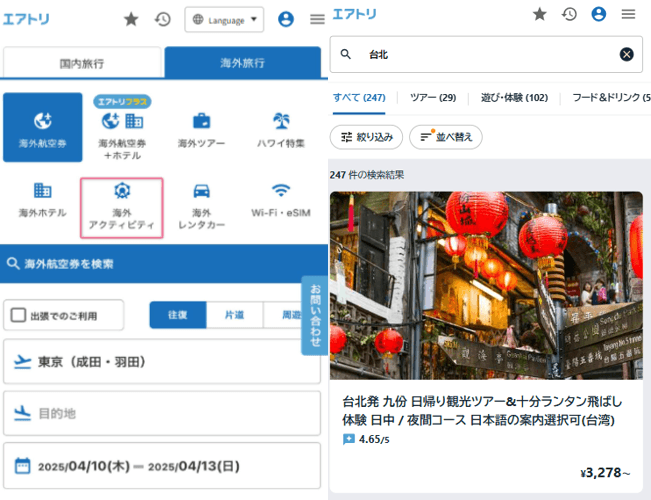Click the お問い合わせ contact side button
Image resolution: width=651 pixels, height=500 pixels.
pos(315,316)
